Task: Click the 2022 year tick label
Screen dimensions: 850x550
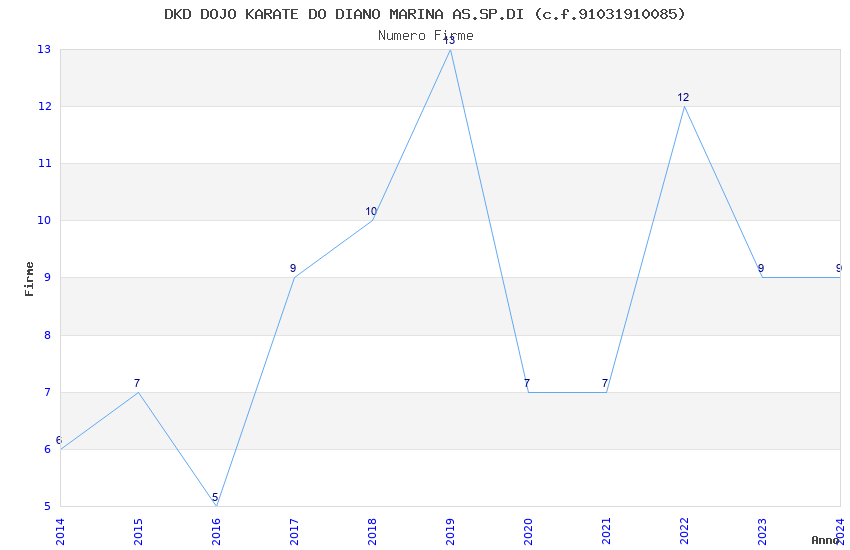Action: pyautogui.click(x=685, y=532)
